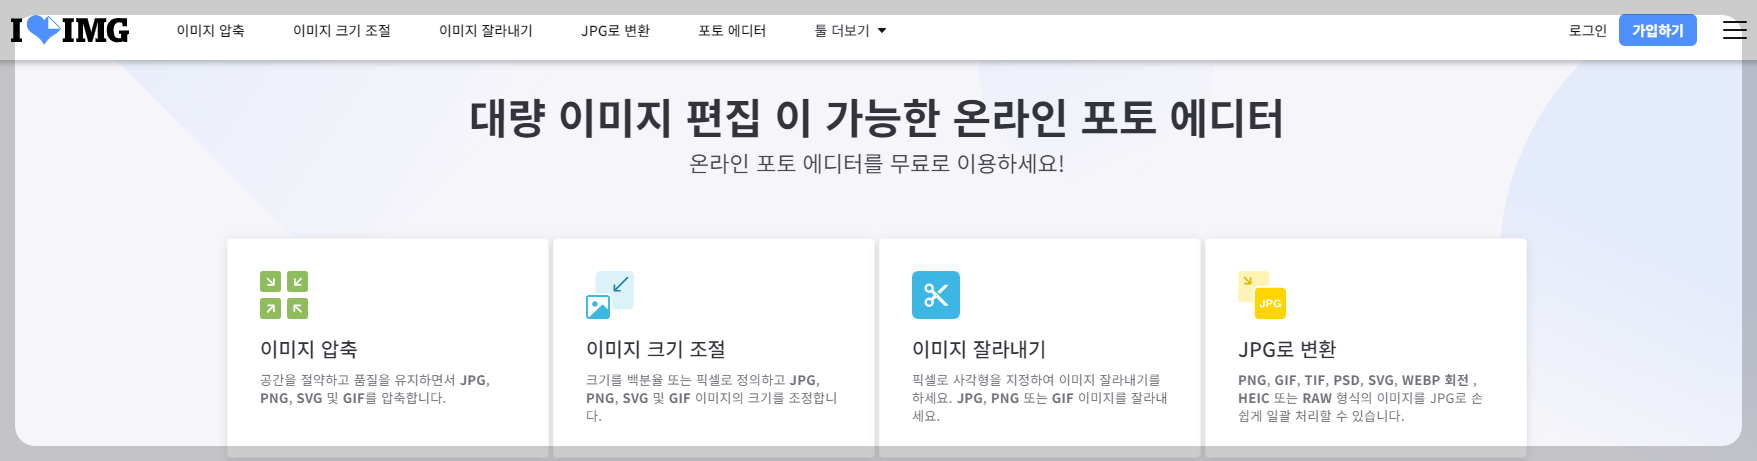The image size is (1757, 461).
Task: Open 이미지 압축 in top navigation
Action: coord(211,31)
